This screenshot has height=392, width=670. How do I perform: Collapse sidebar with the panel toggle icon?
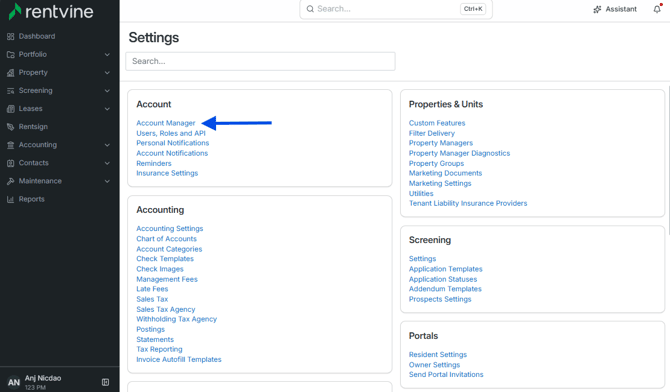[x=106, y=382]
